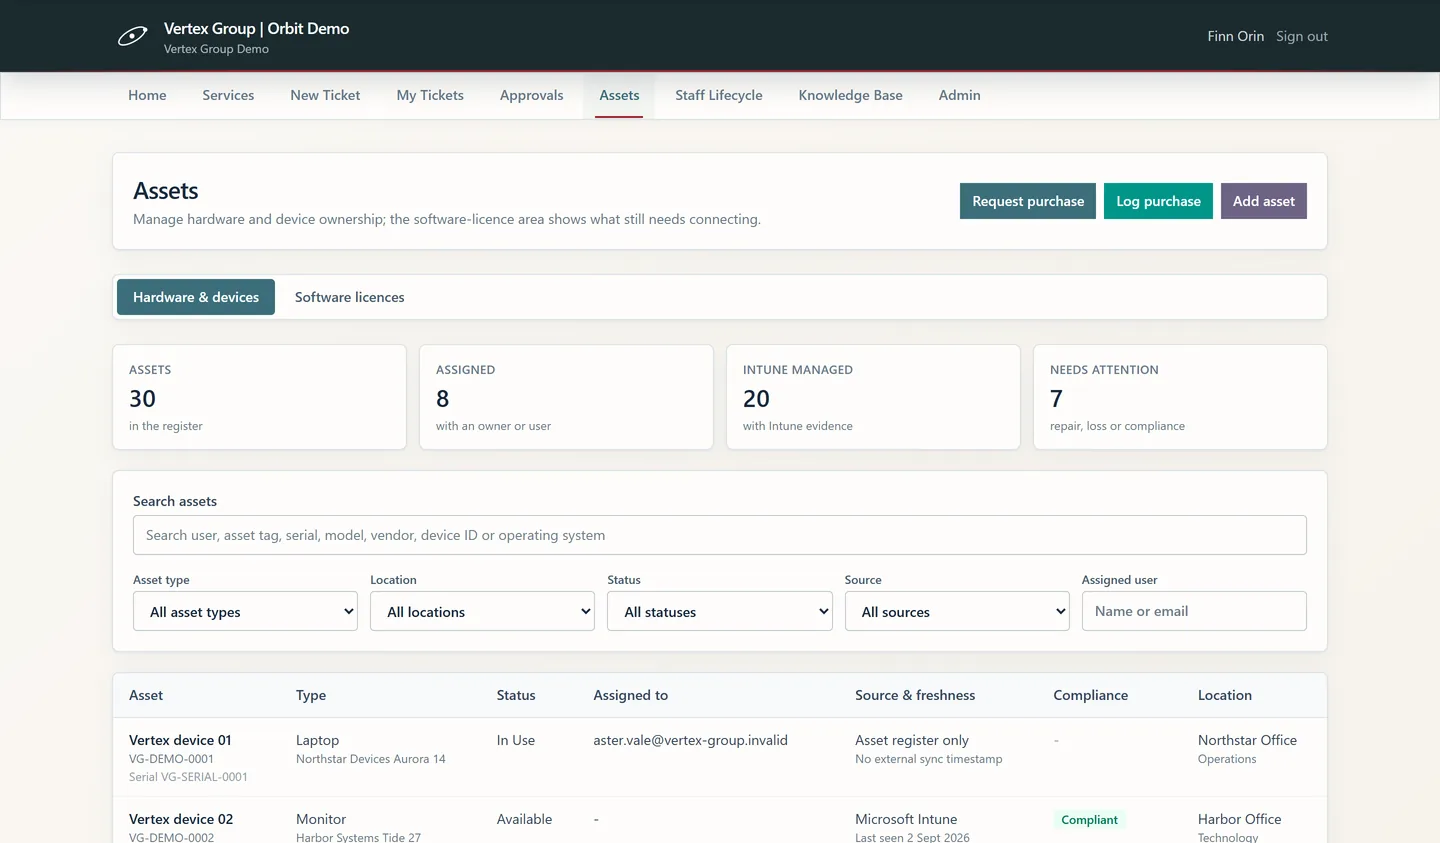Open My Tickets page
Viewport: 1440px width, 843px height.
430,95
